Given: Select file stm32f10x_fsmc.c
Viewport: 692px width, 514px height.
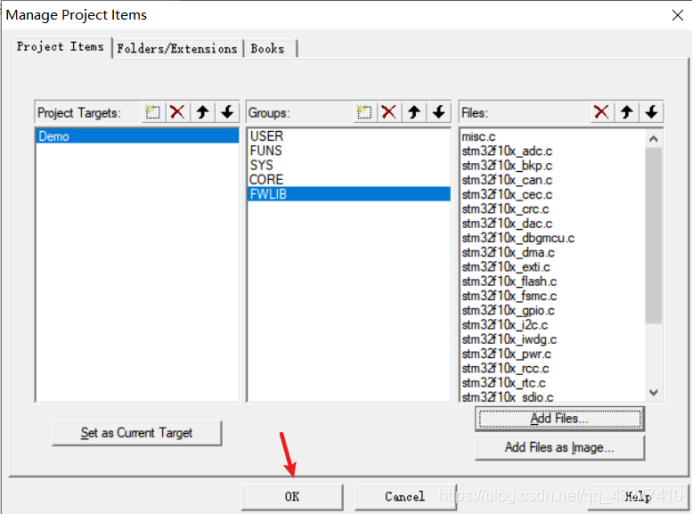Looking at the screenshot, I should click(x=553, y=296).
